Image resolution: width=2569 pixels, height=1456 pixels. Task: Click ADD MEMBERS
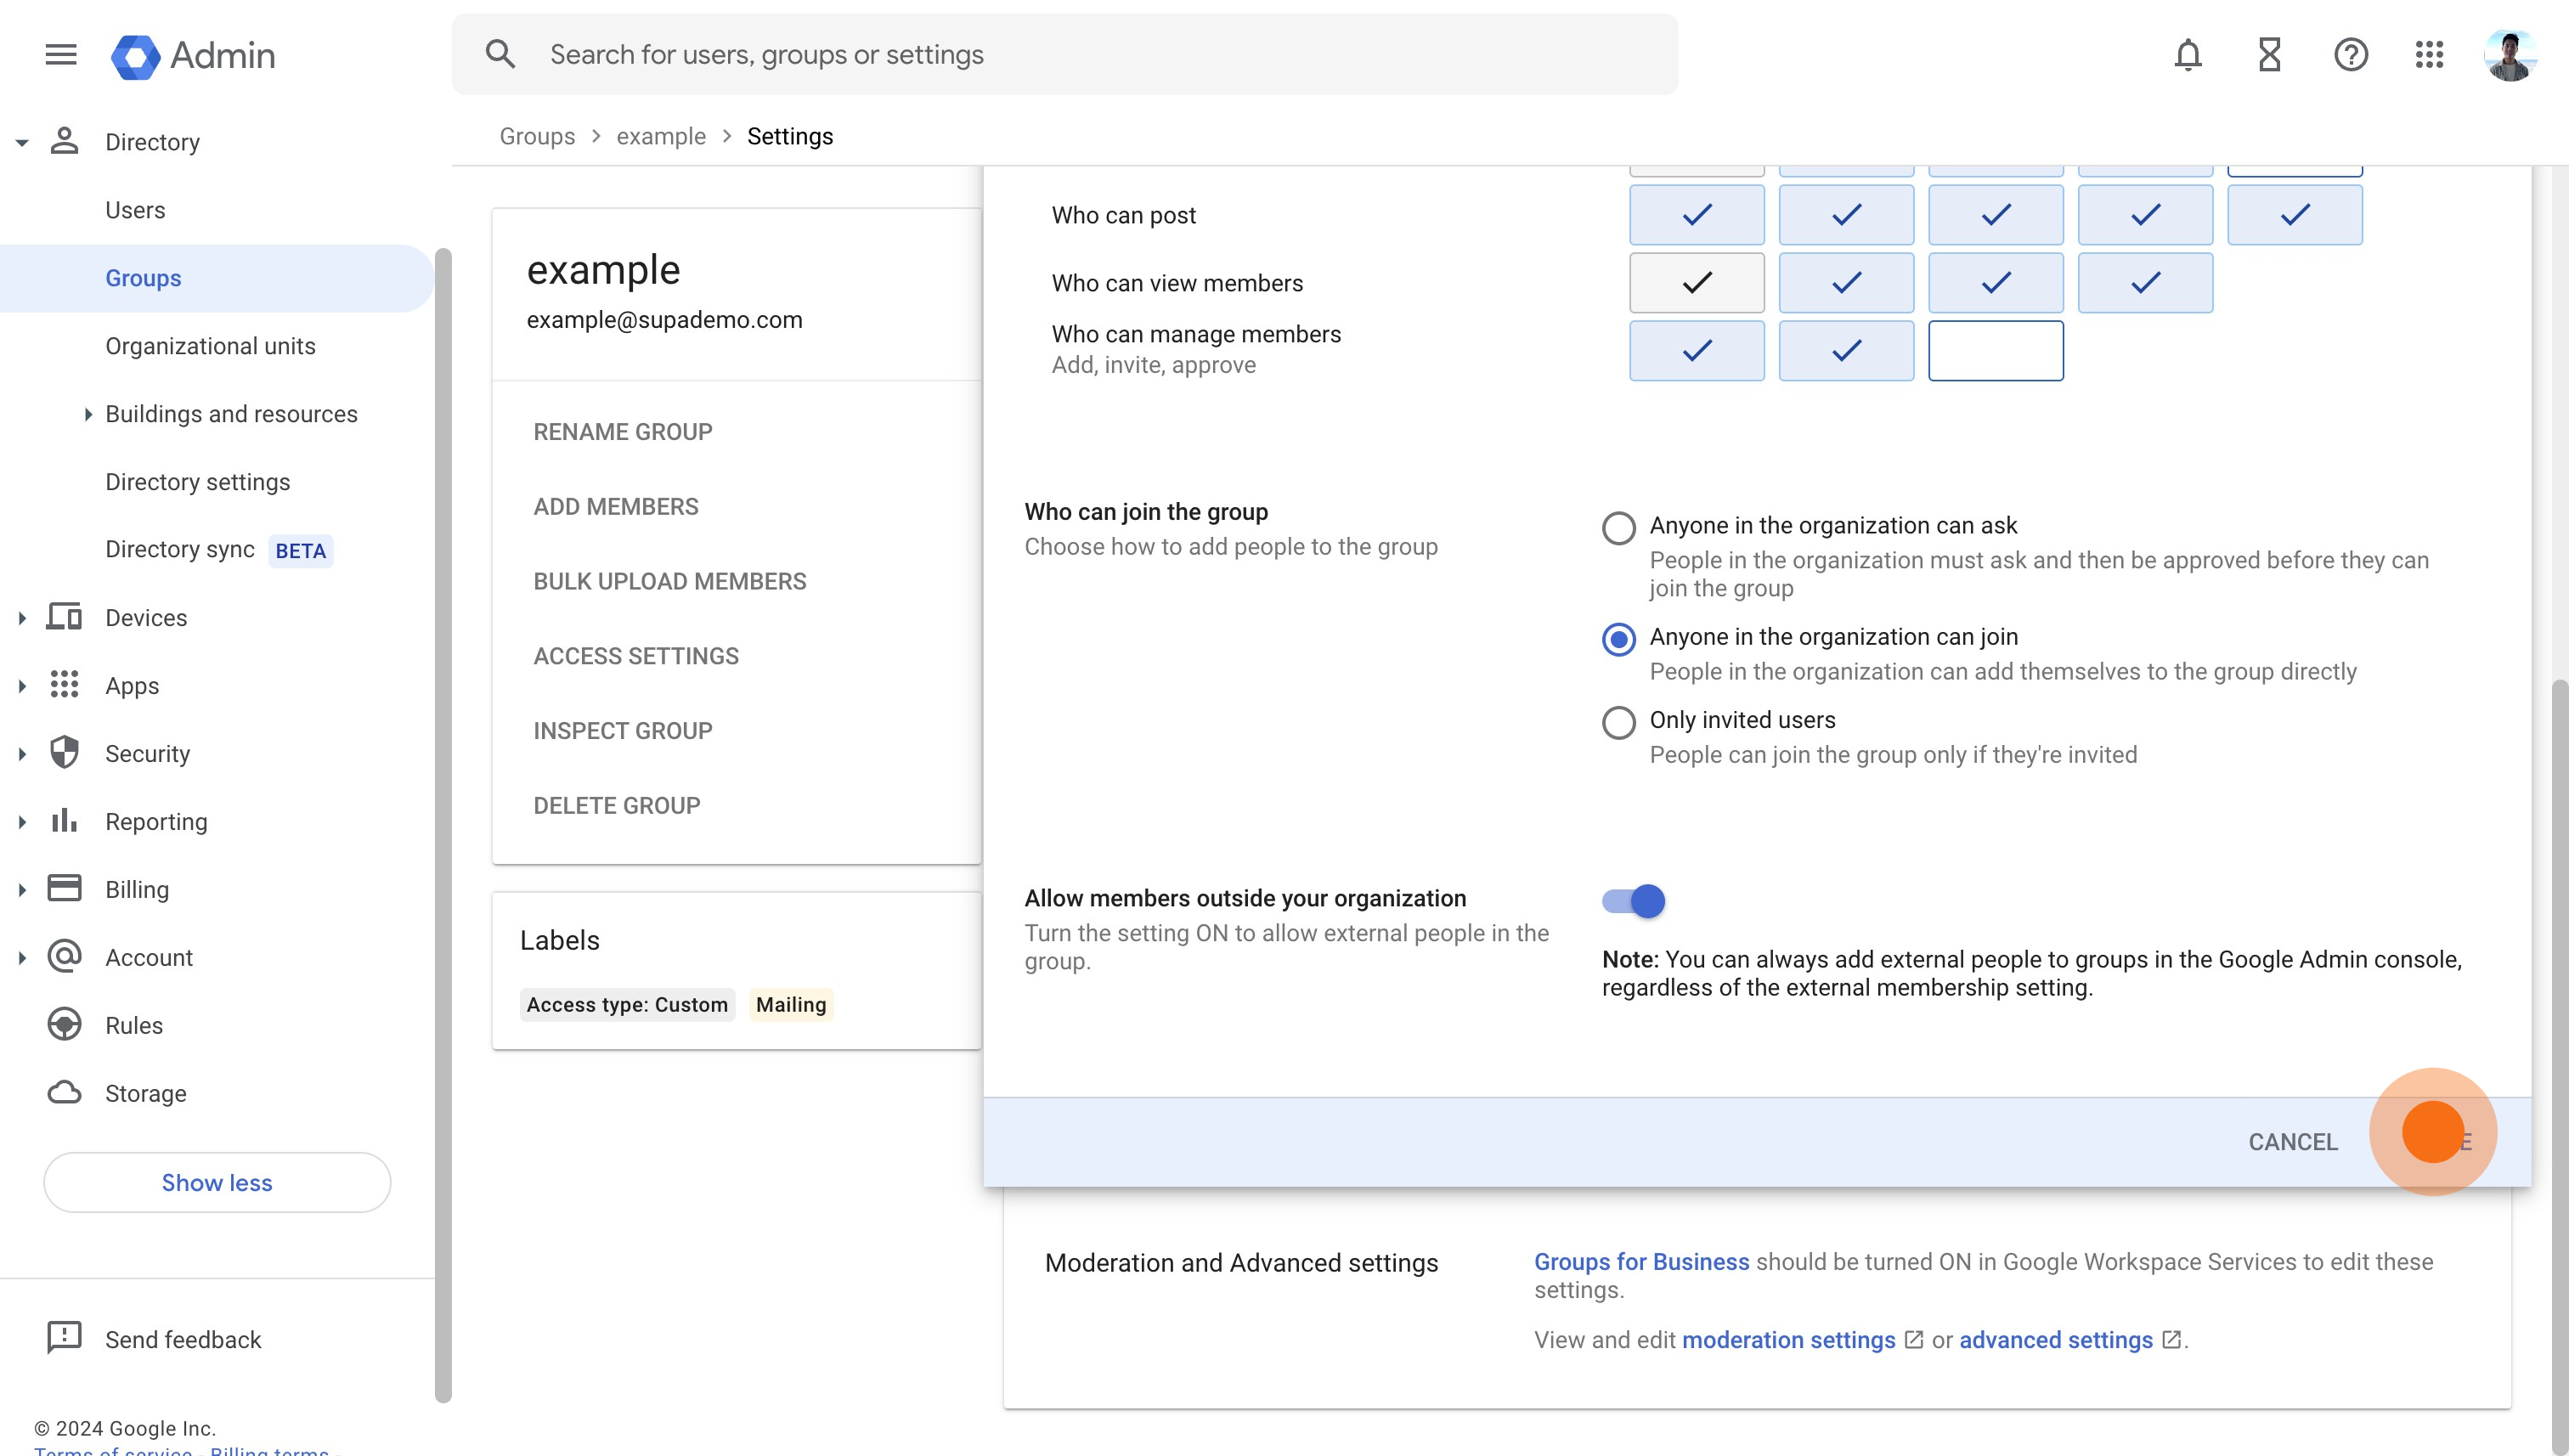616,507
